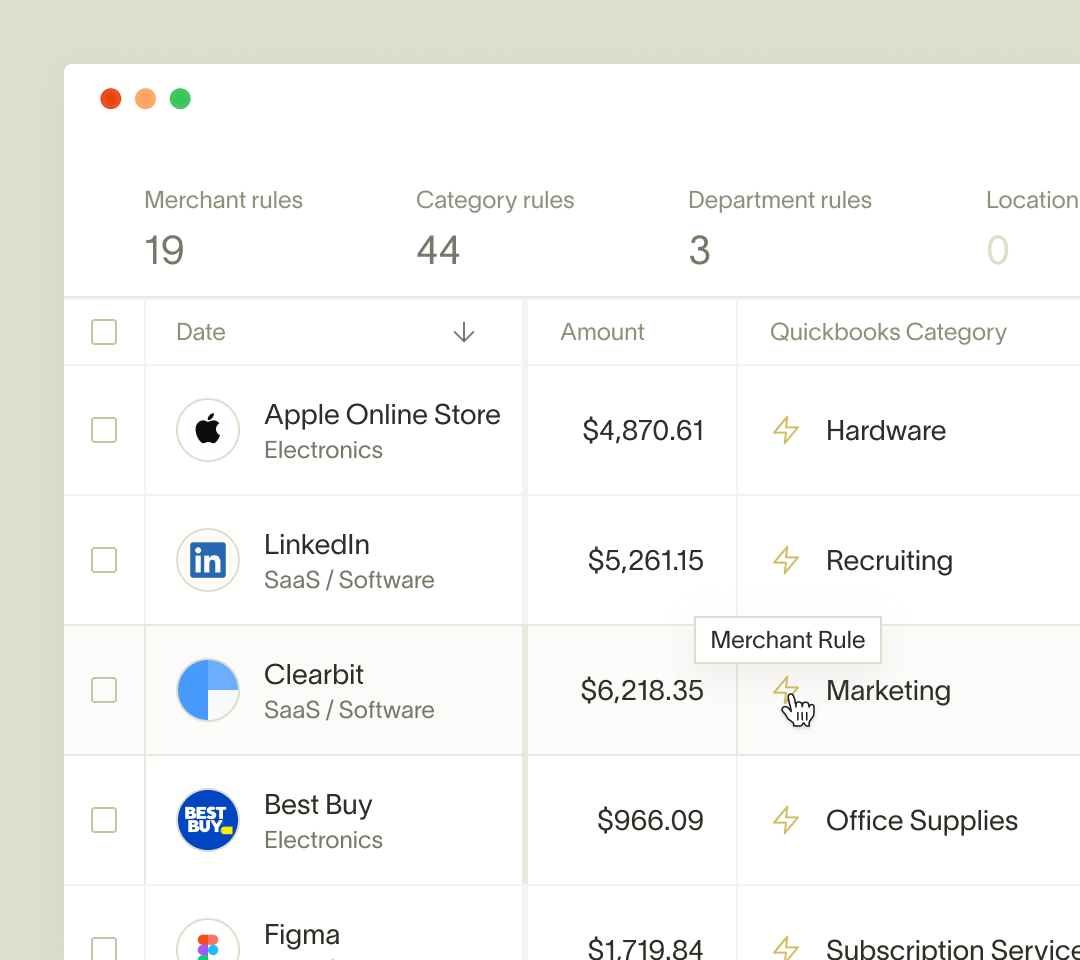Screen dimensions: 1080x960
Task: Click the Office Supplies category value
Action: coord(922,821)
